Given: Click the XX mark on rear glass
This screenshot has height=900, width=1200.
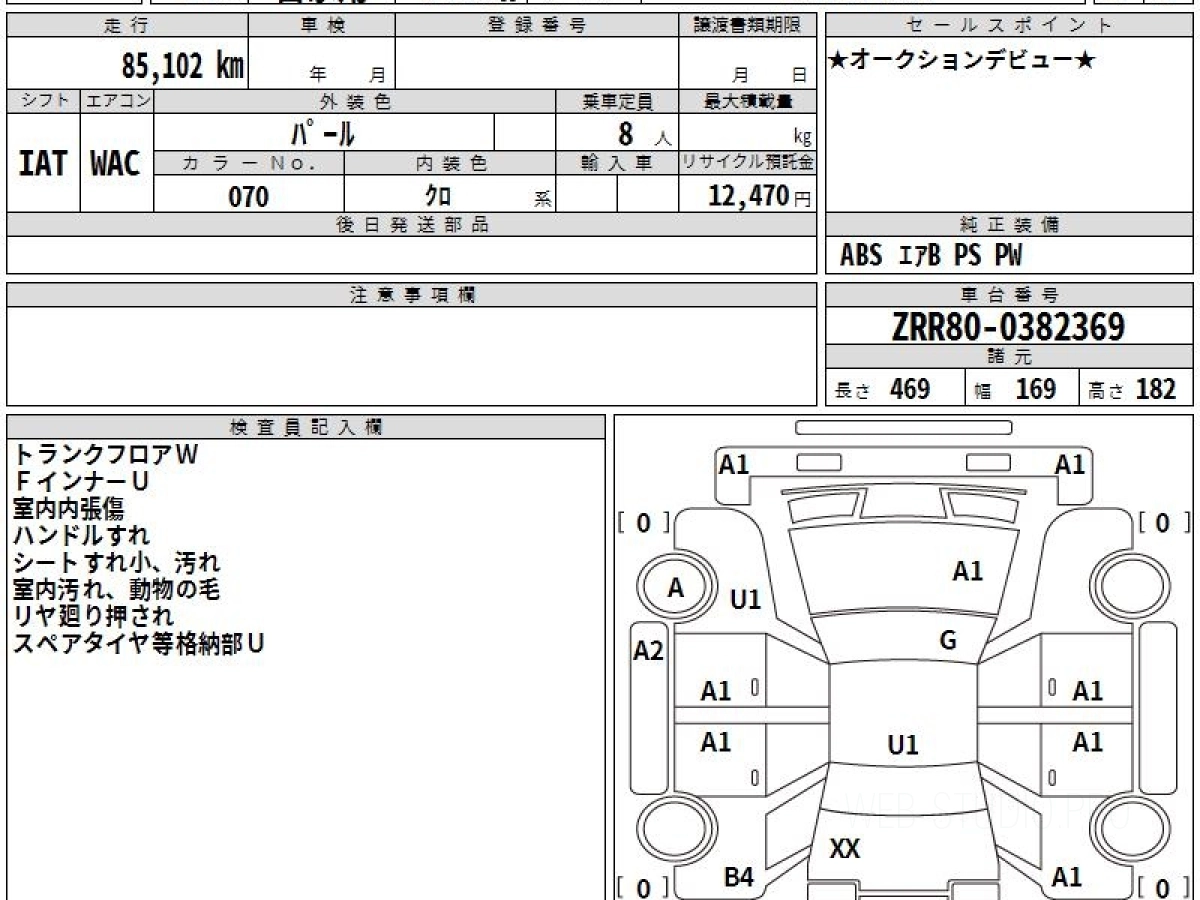Looking at the screenshot, I should (x=845, y=849).
